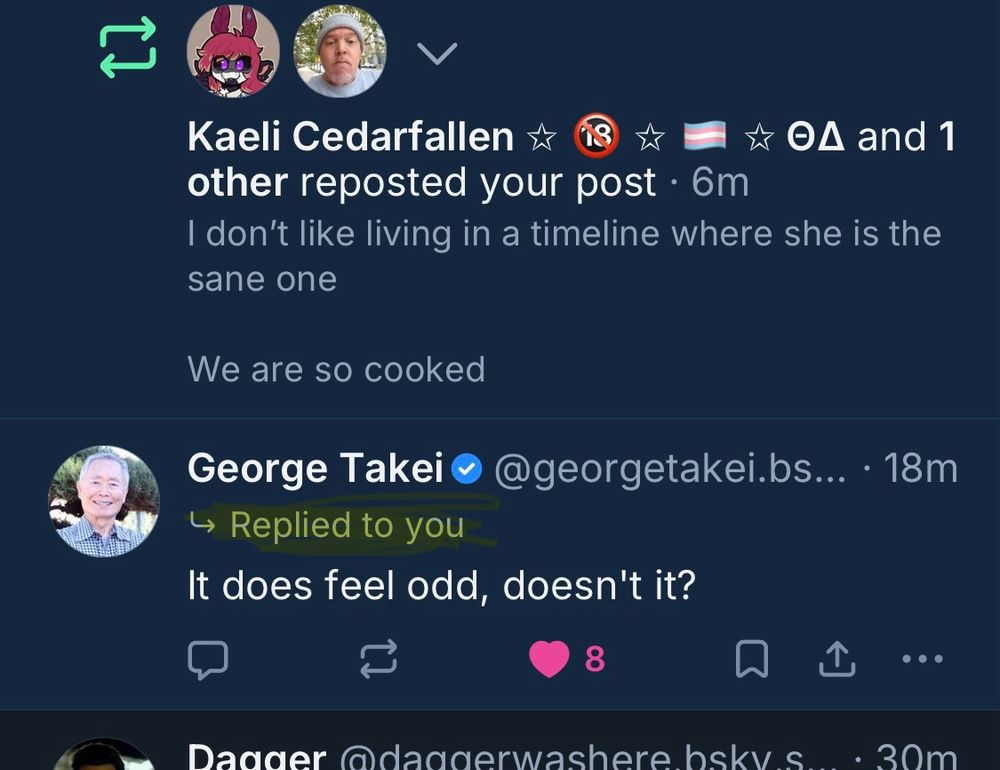Unlike George Takei's reply by tapping the heart
This screenshot has height=770, width=1000.
tap(549, 657)
